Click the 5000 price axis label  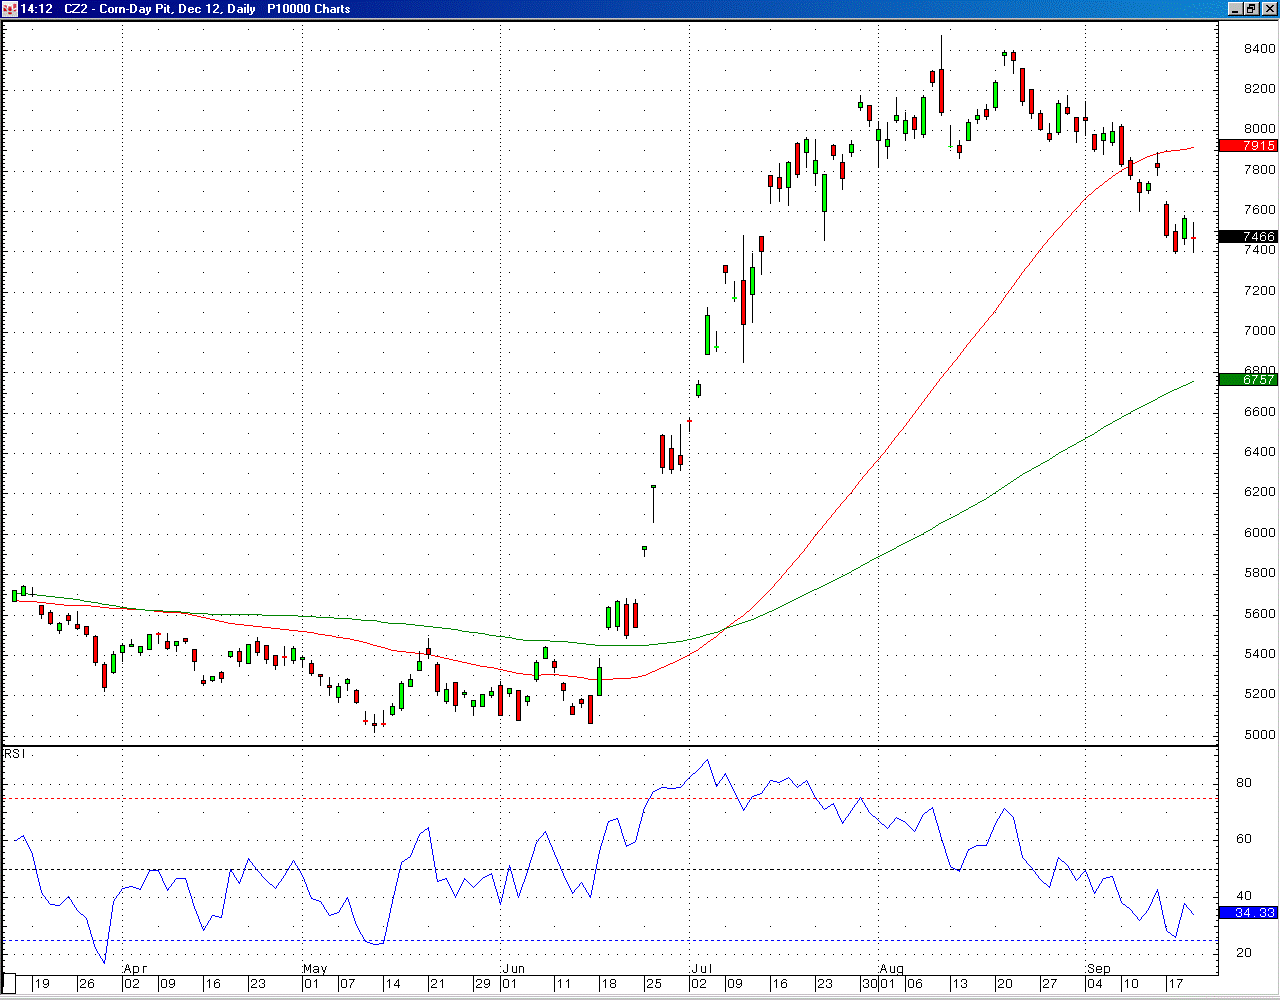click(1259, 734)
